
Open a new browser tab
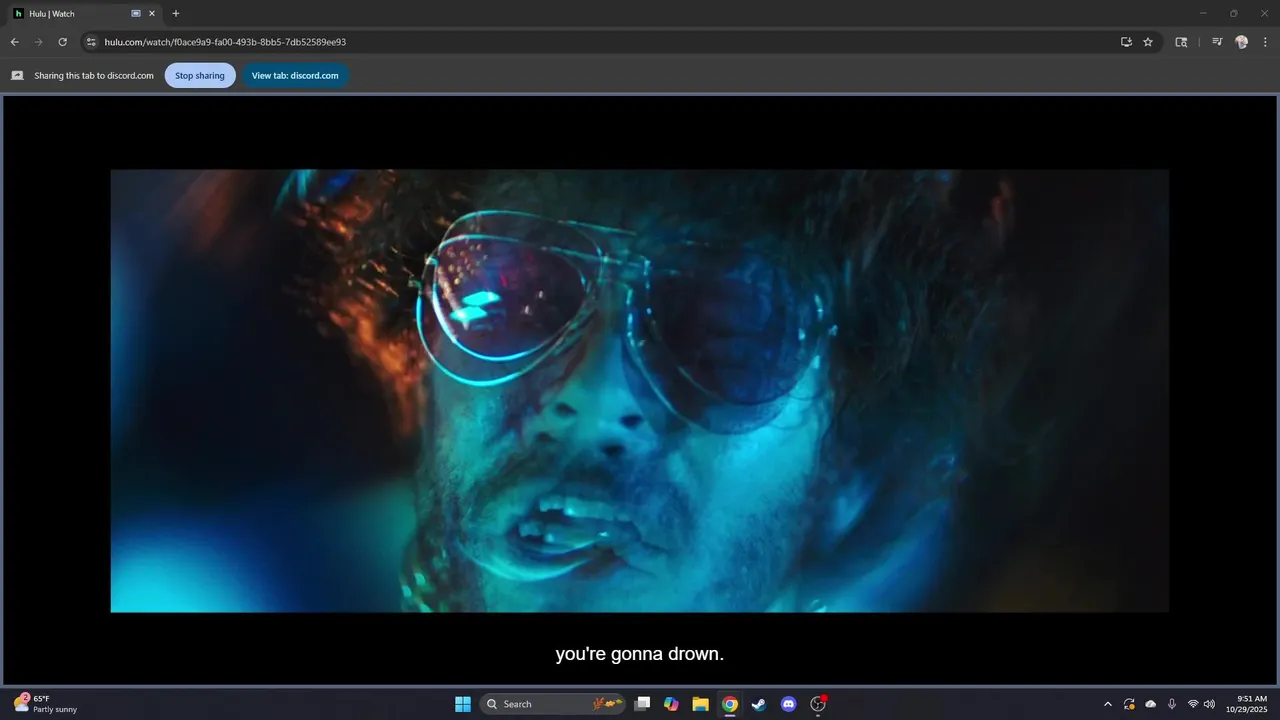coord(176,14)
